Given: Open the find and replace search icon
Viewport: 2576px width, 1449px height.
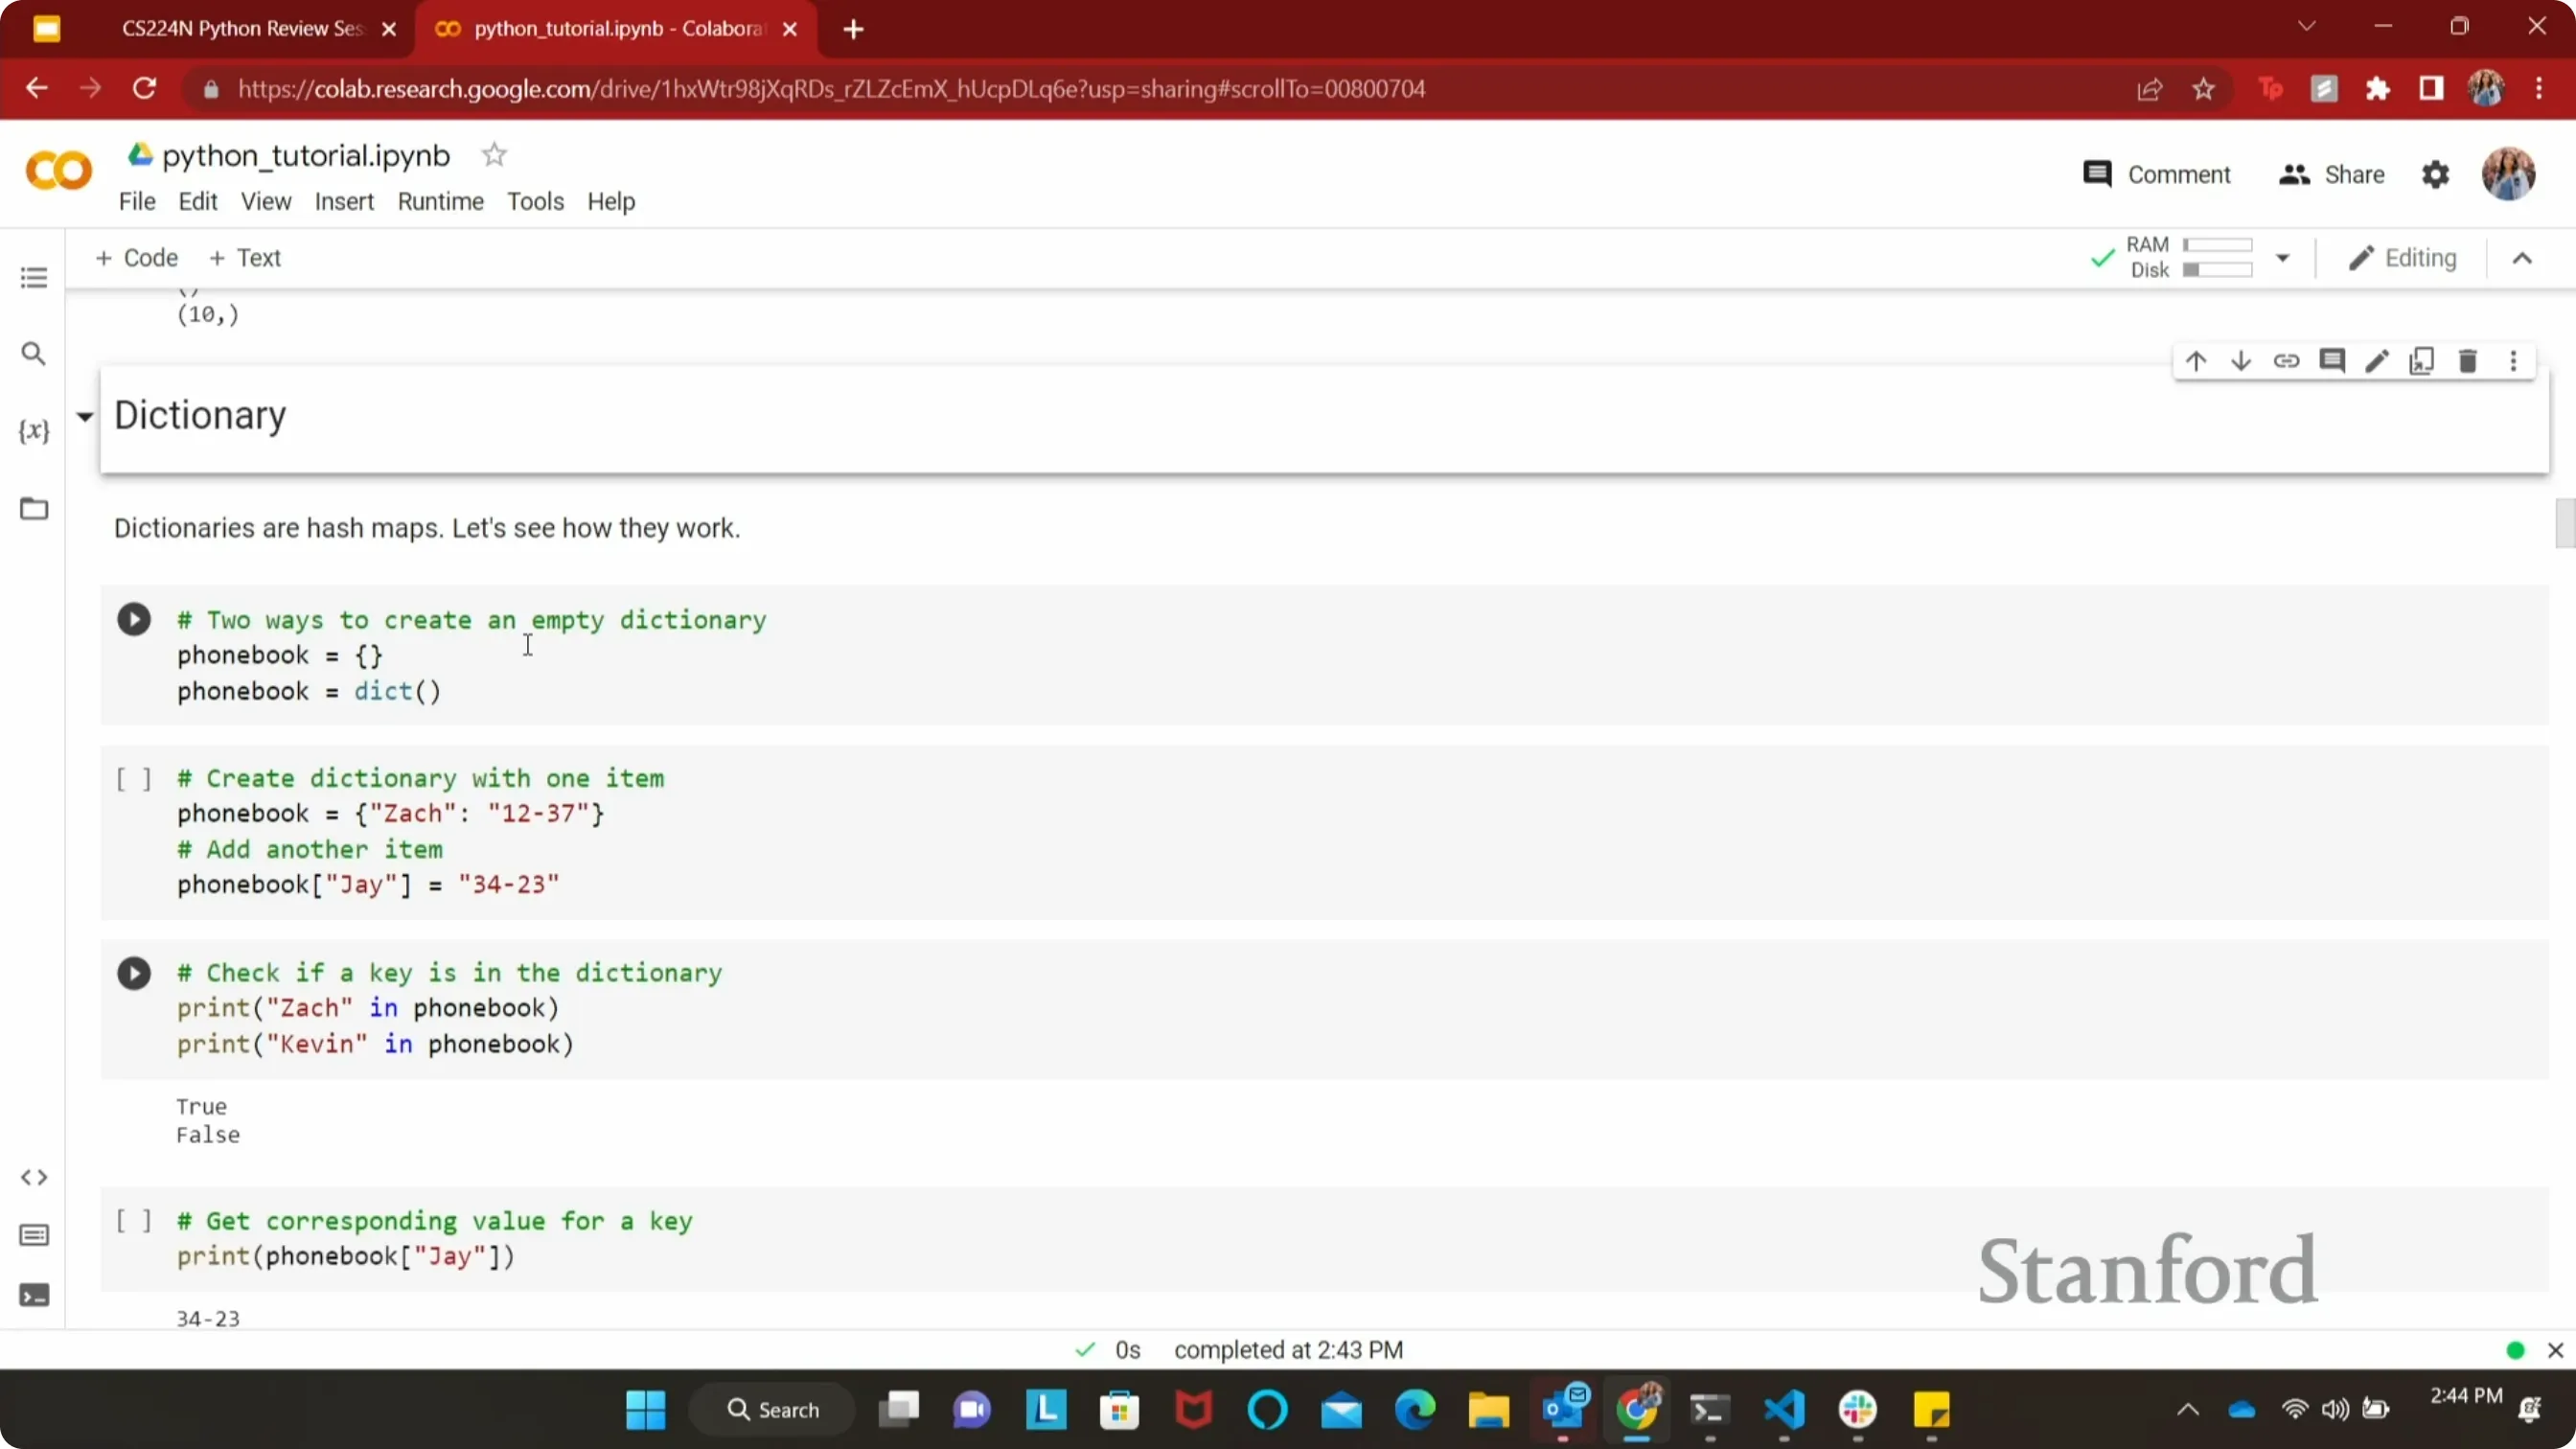Looking at the screenshot, I should click(x=34, y=354).
